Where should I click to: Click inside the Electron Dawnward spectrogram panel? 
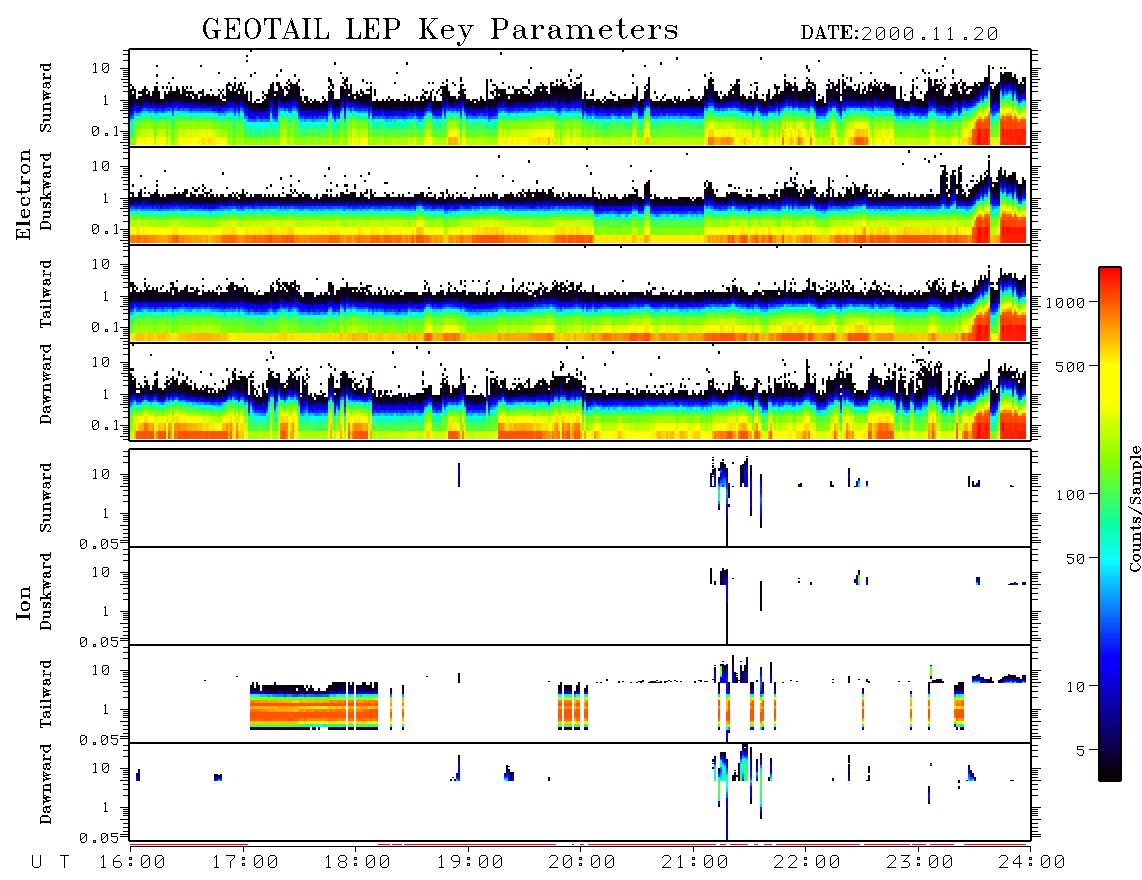580,391
